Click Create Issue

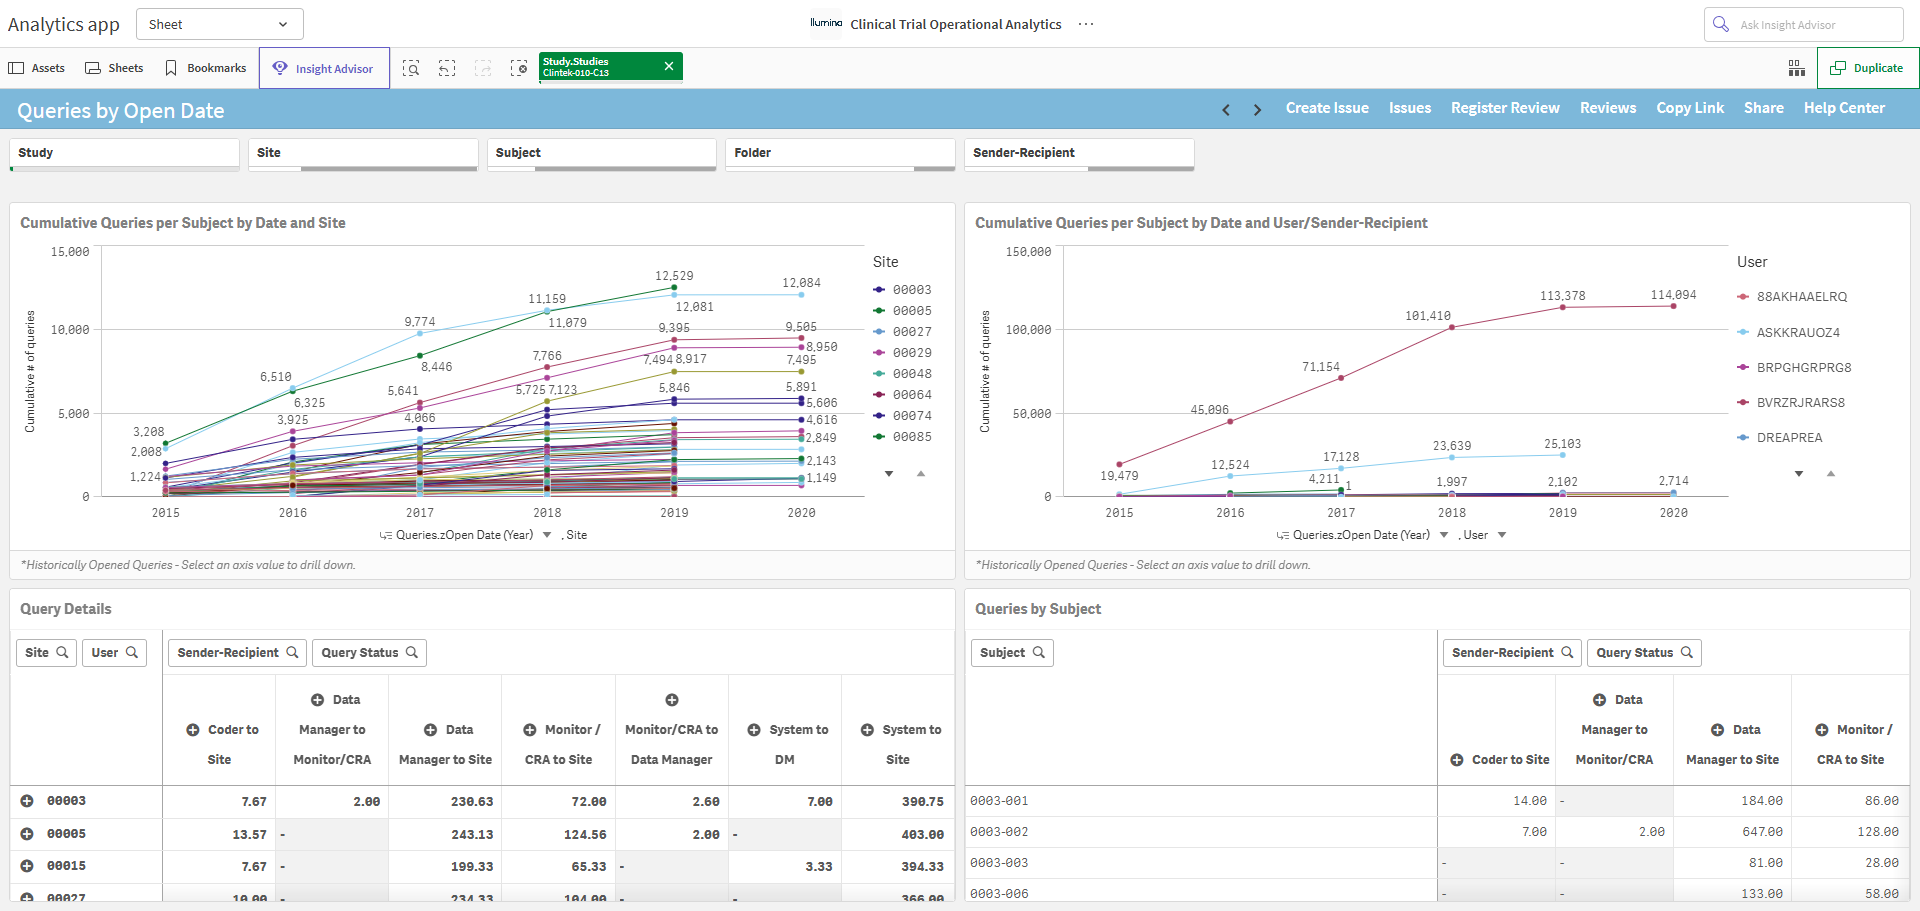tap(1327, 108)
